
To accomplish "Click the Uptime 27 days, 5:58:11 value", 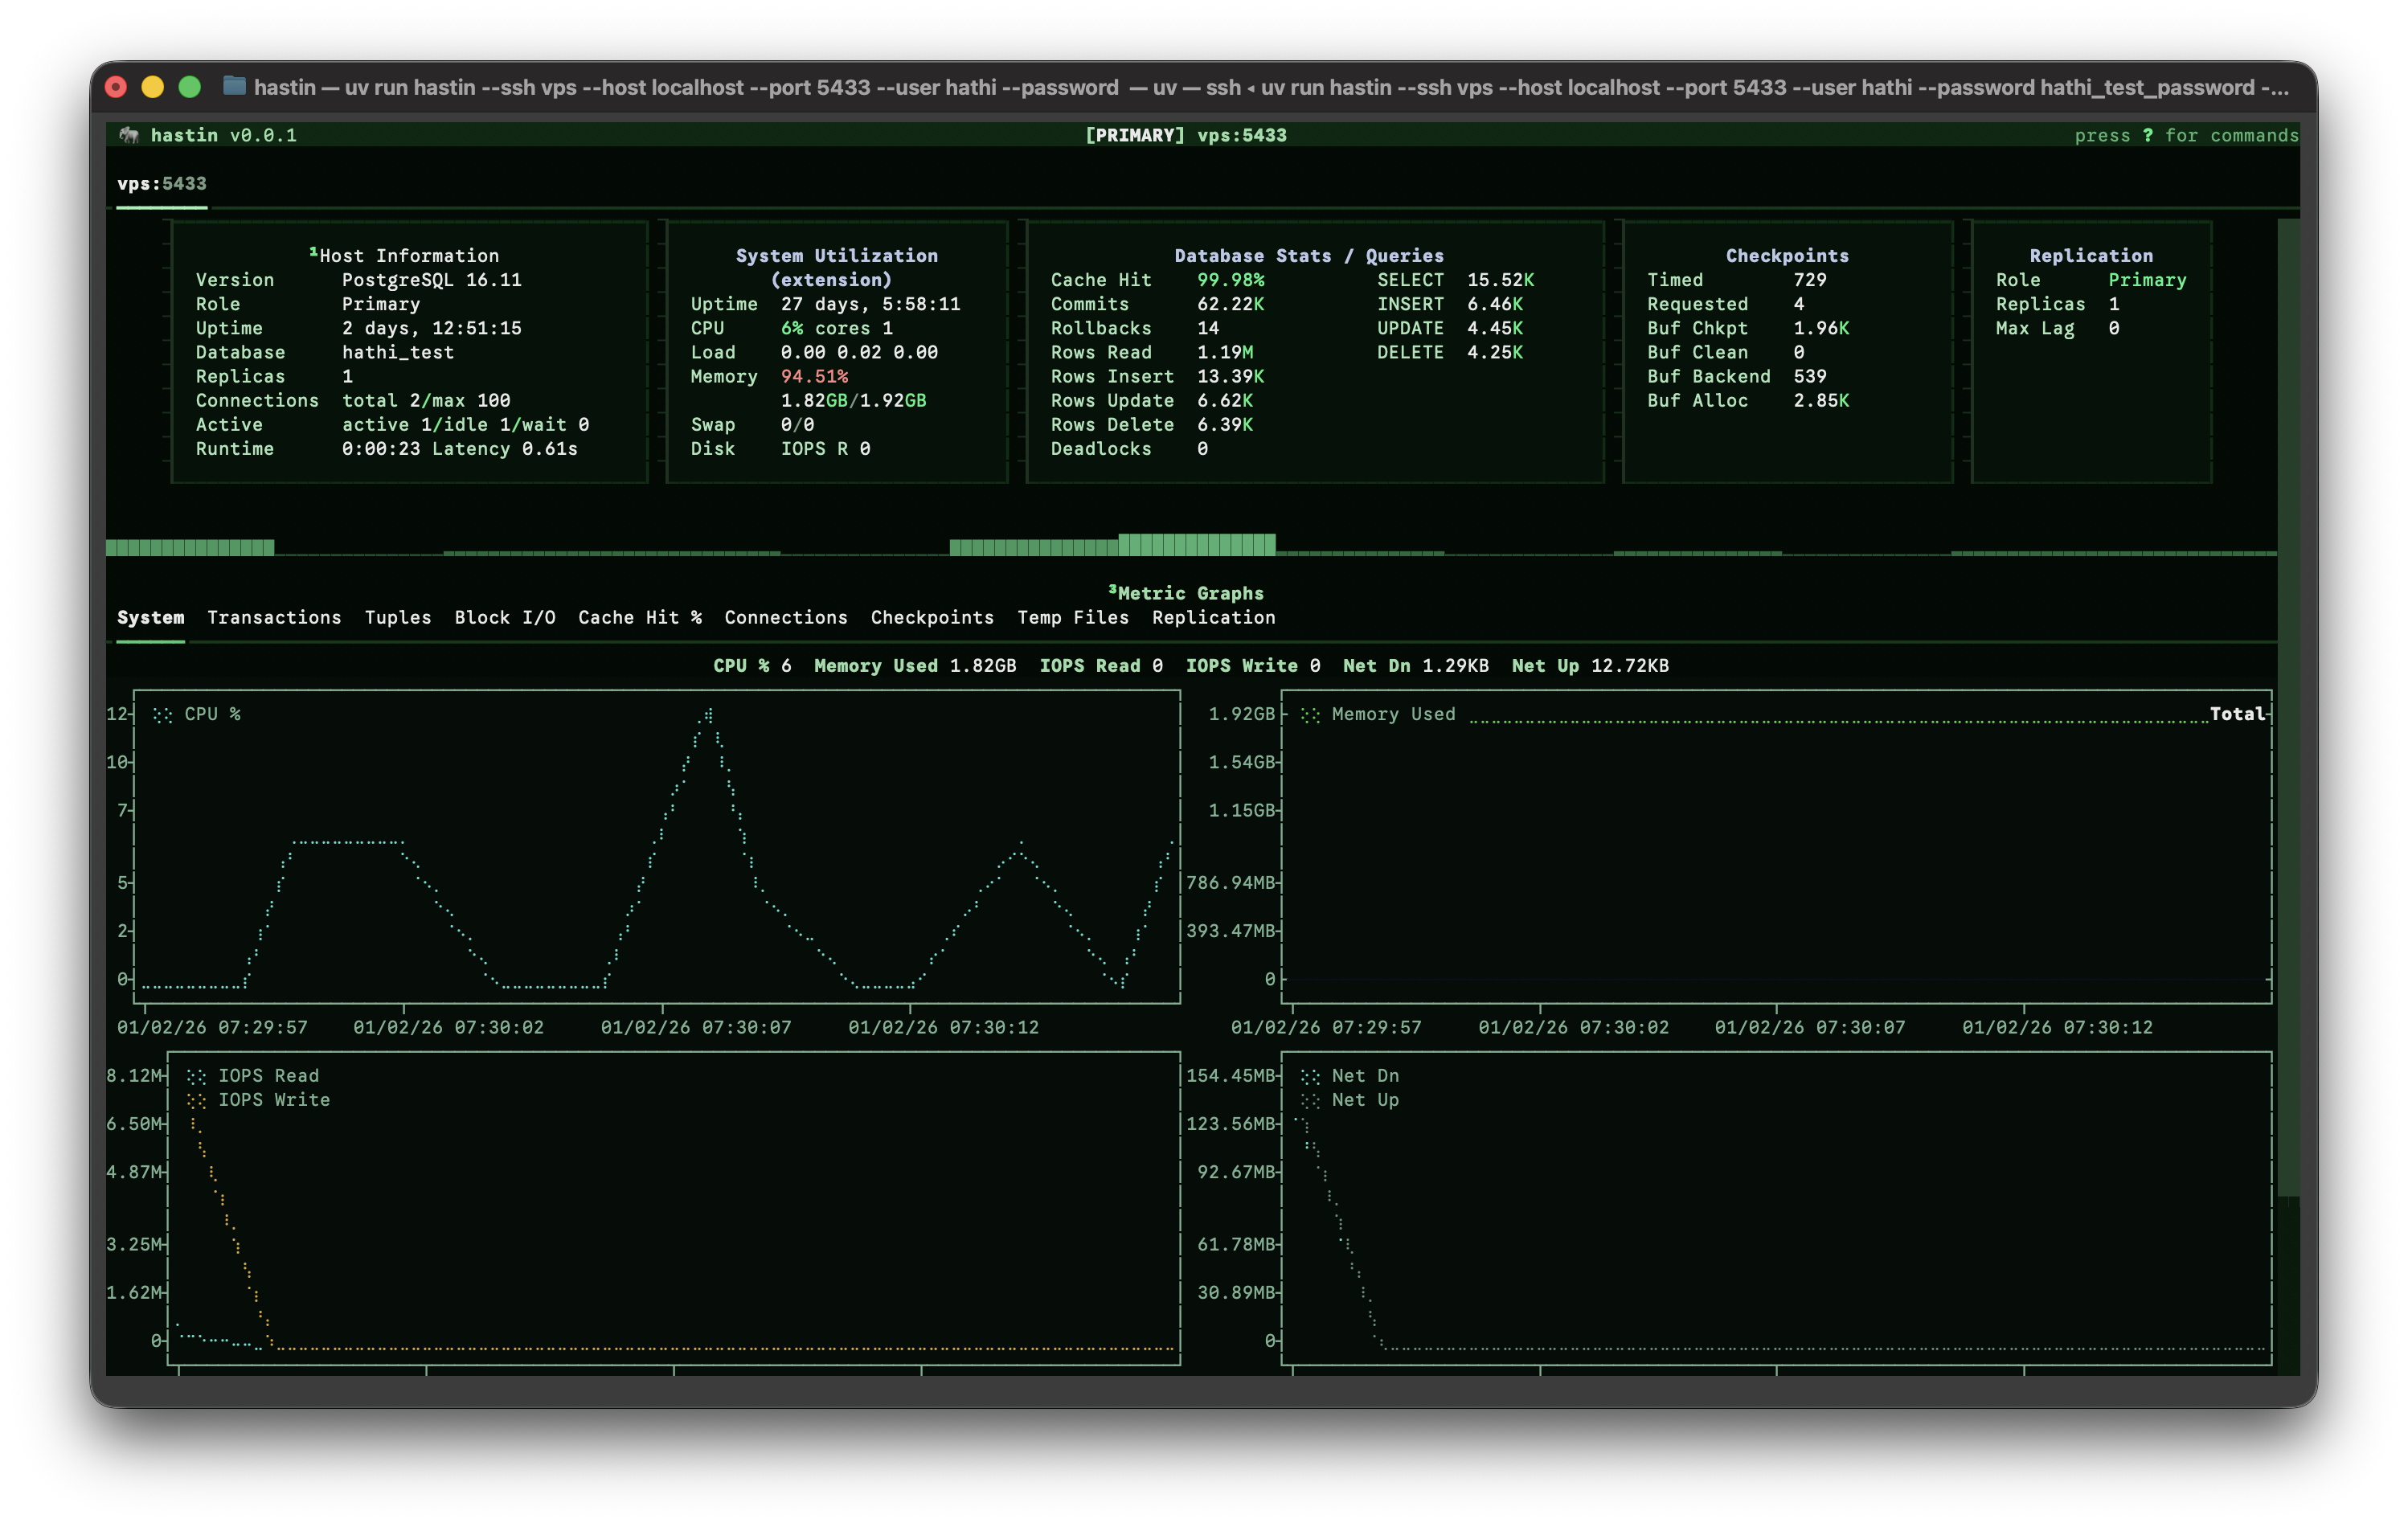I will [x=871, y=304].
